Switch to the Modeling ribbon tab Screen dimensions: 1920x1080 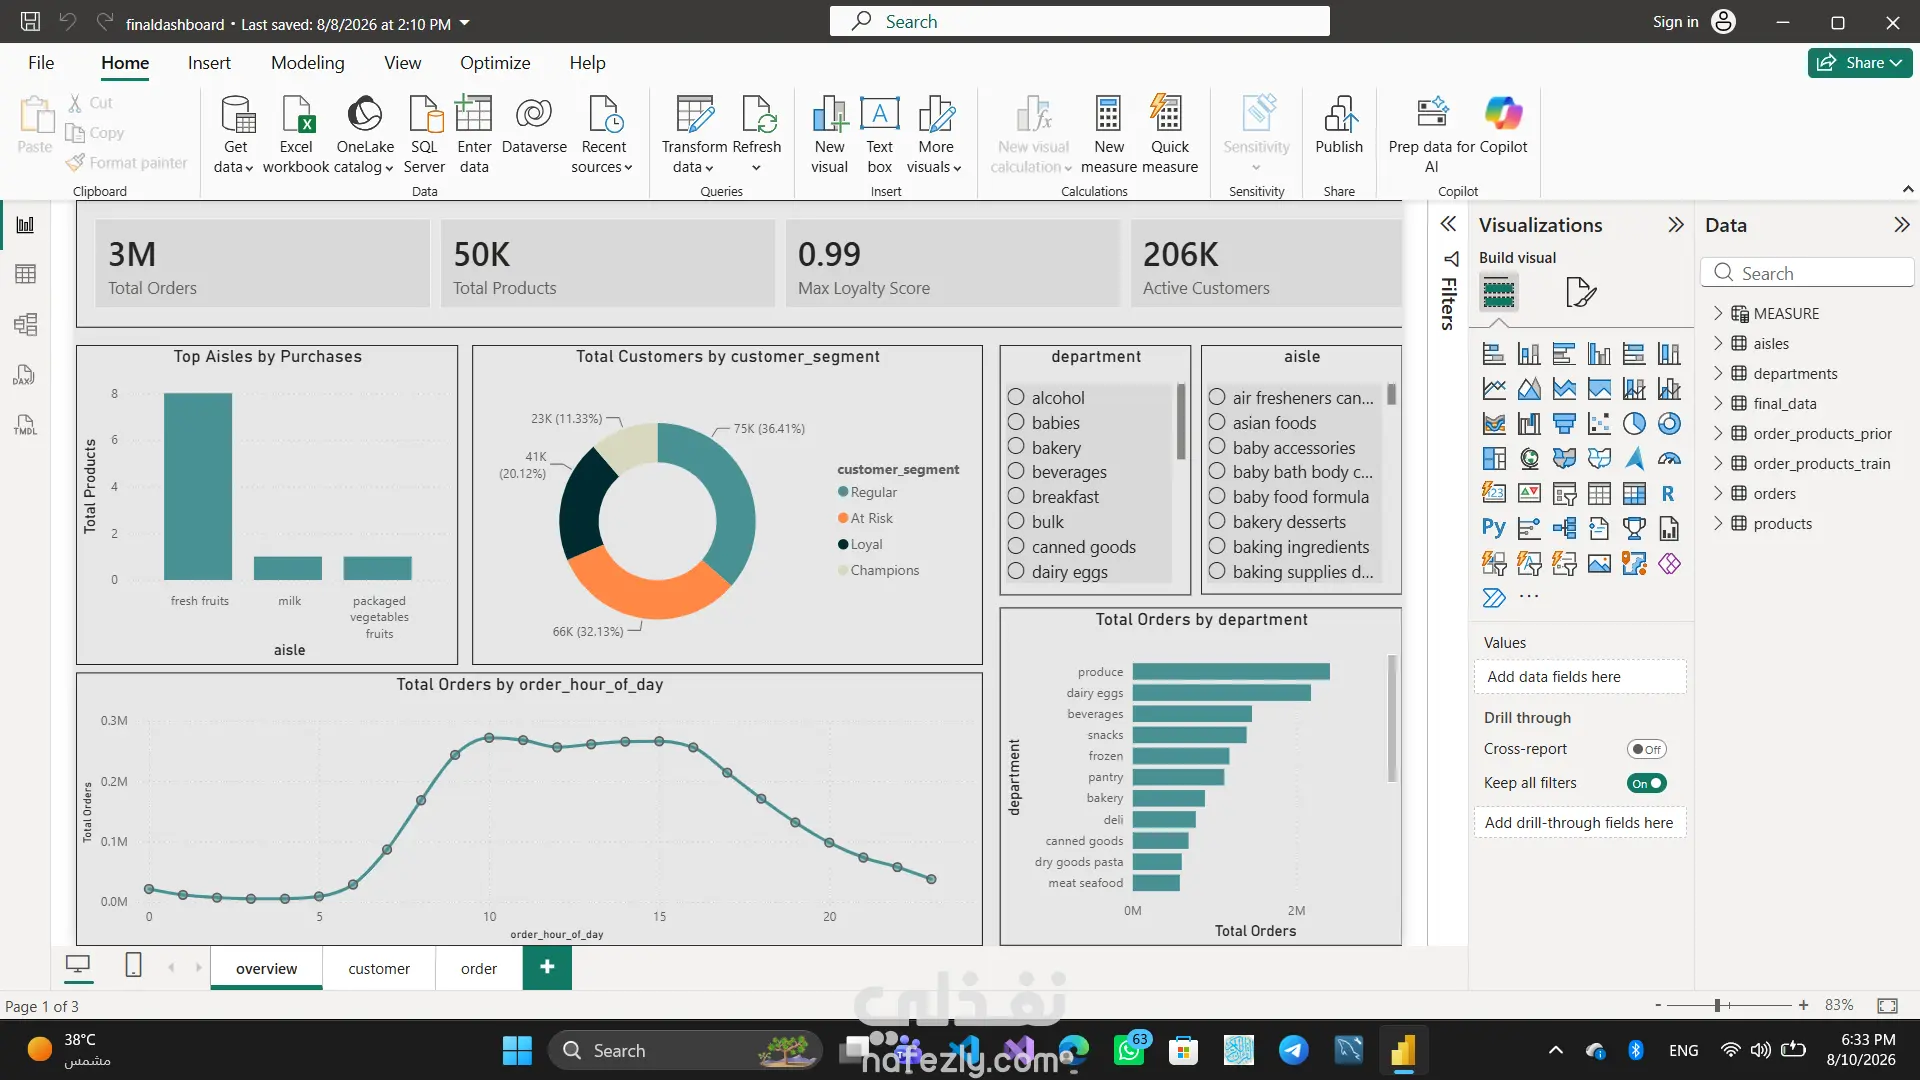(x=307, y=62)
